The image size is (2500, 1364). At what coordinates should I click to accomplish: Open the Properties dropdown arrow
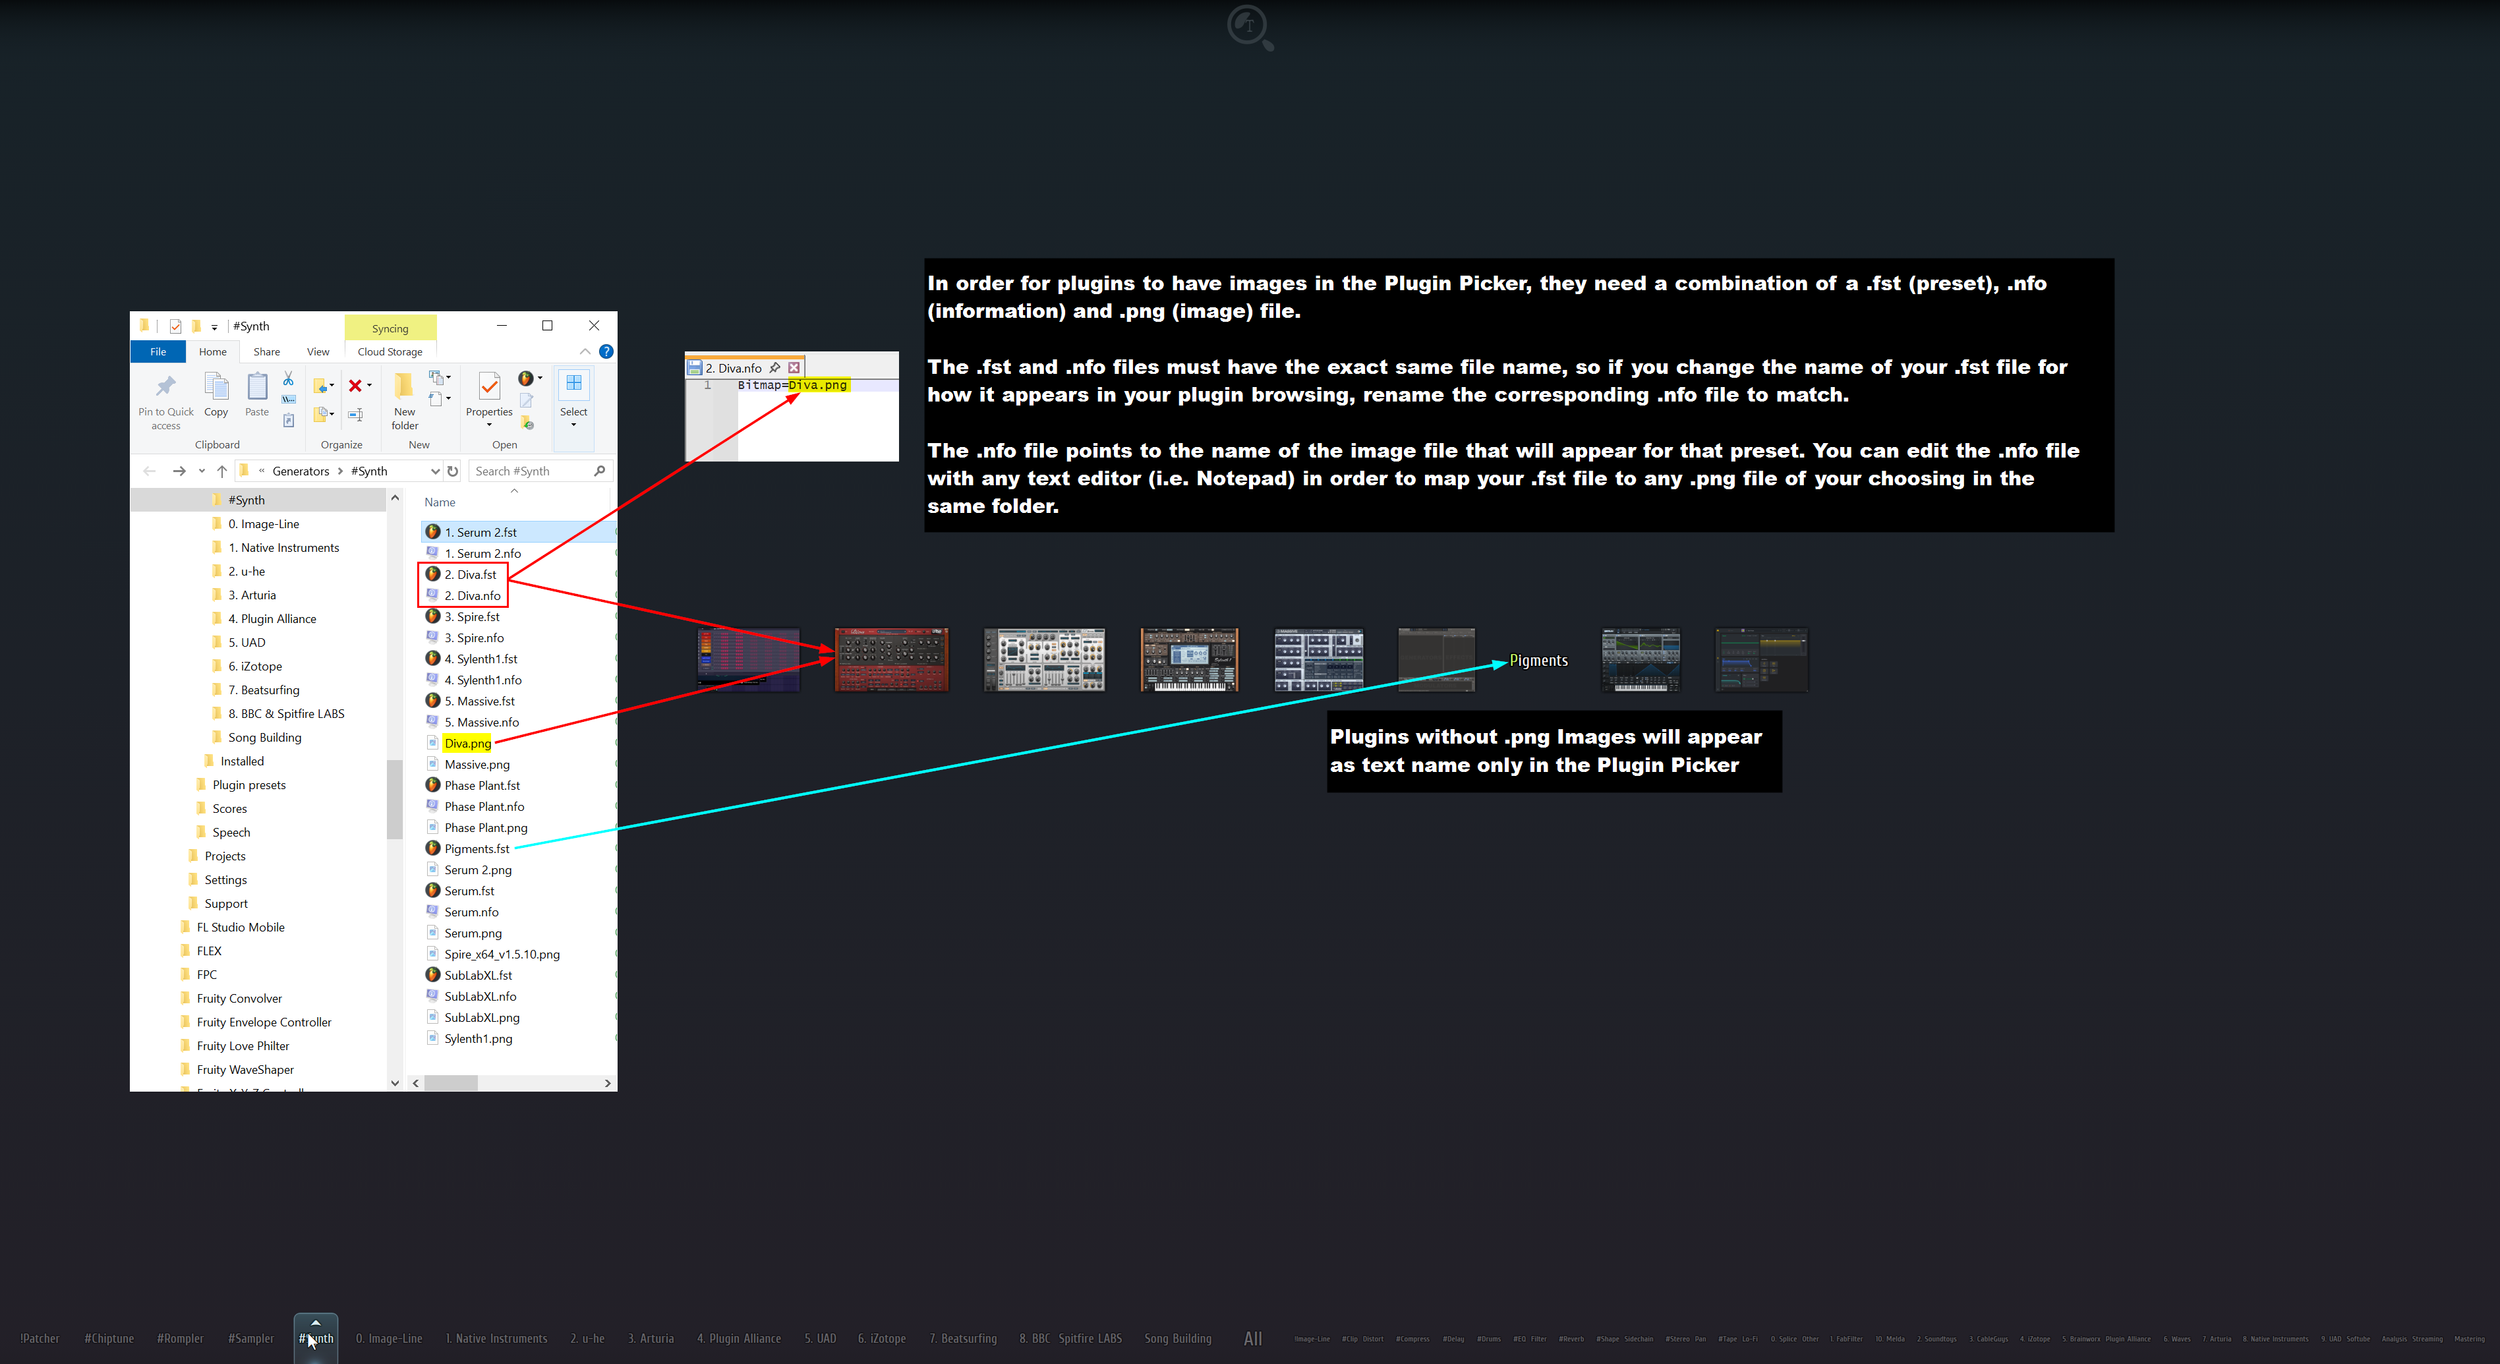tap(489, 425)
